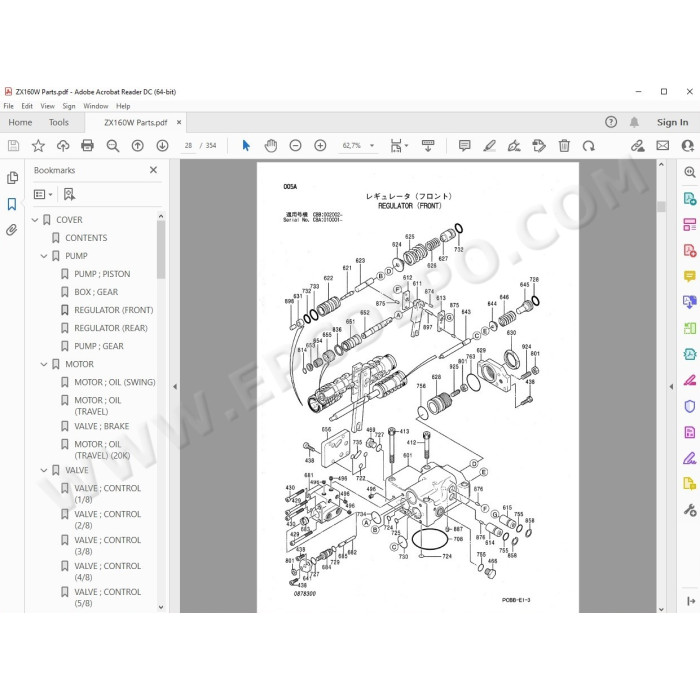This screenshot has height=700, width=700.
Task: Open the Window menu
Action: tap(96, 106)
